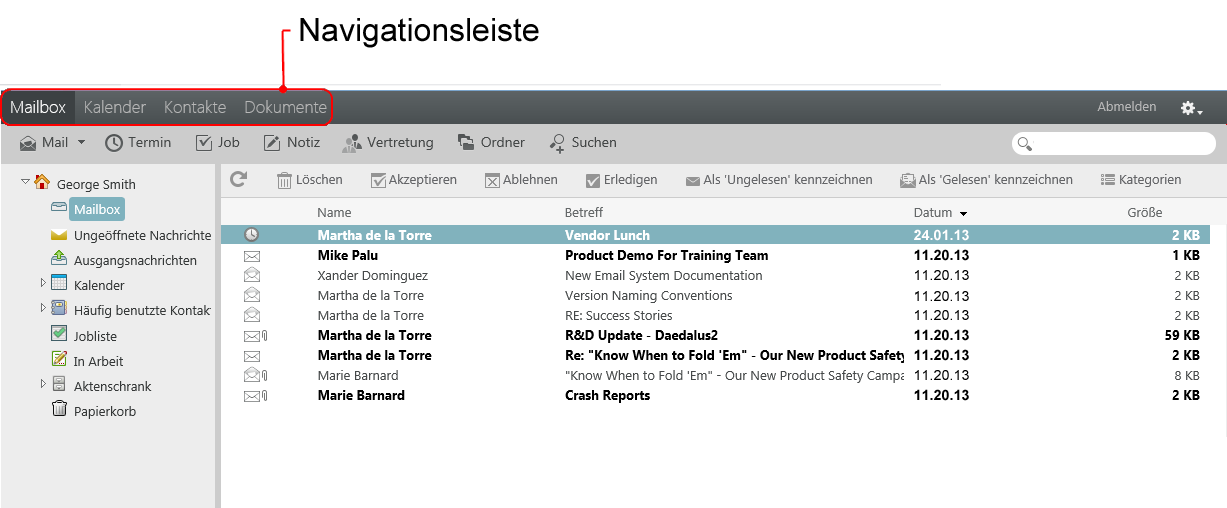Collapse the George Smith folder tree
Image resolution: width=1227 pixels, height=508 pixels.
[x=25, y=182]
